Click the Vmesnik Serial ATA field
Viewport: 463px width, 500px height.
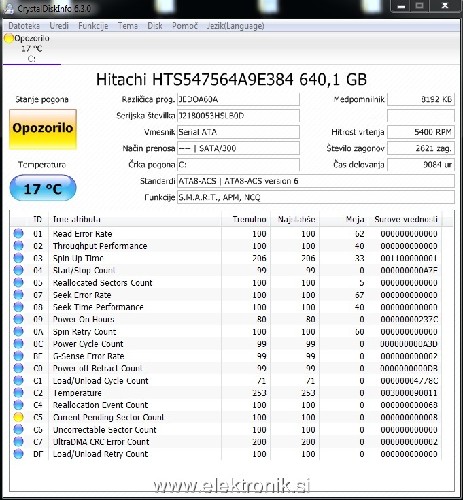(238, 132)
